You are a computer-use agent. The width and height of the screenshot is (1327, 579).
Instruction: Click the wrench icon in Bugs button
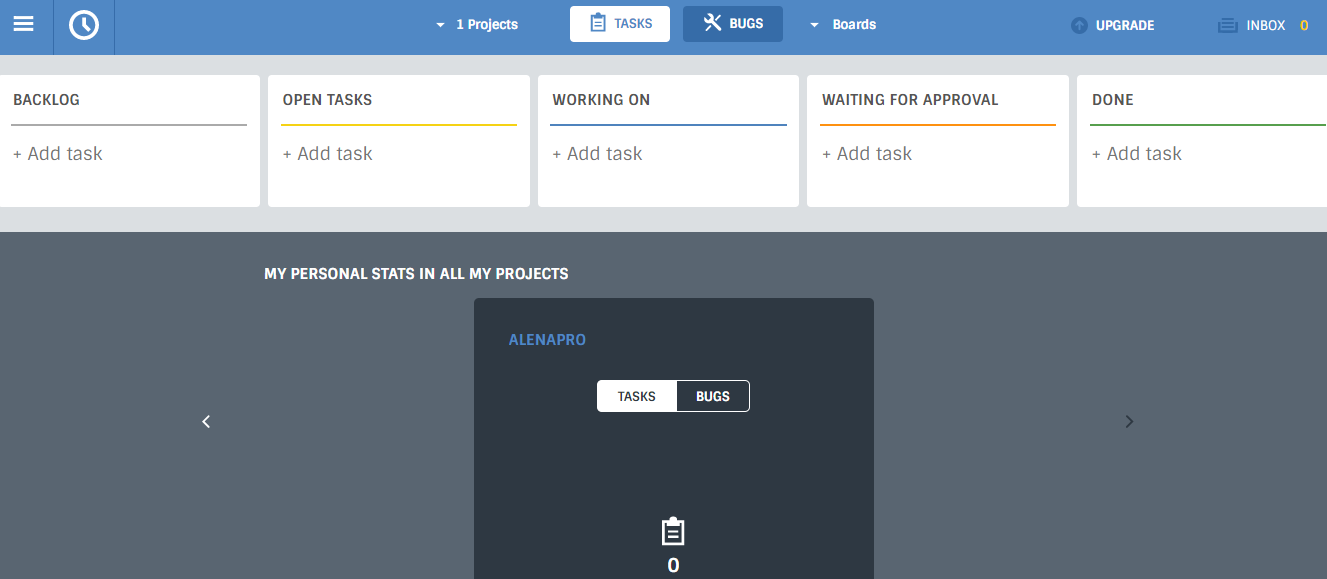[x=713, y=23]
